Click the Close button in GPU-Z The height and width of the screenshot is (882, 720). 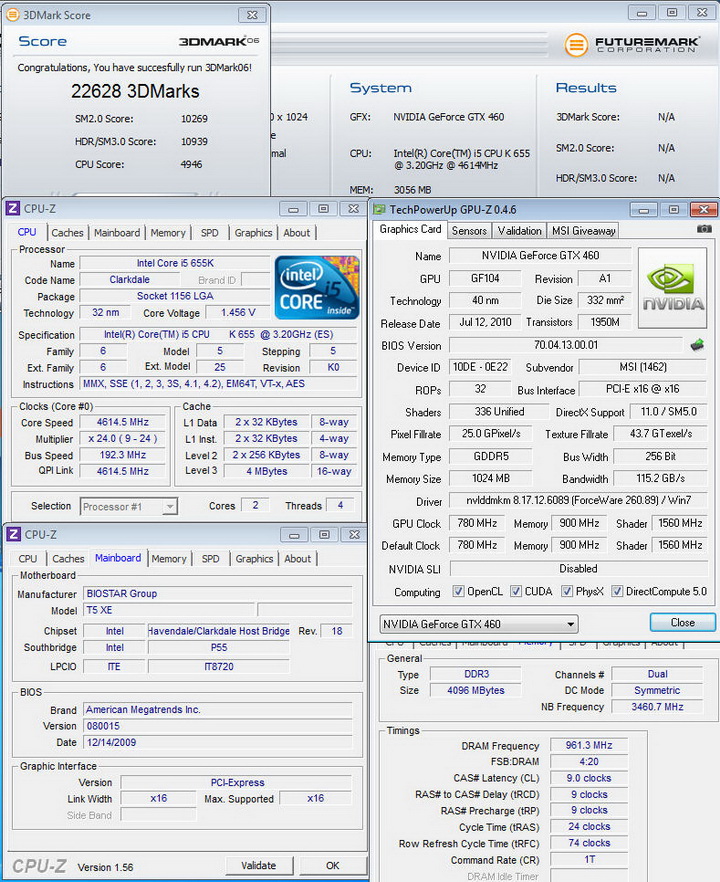click(x=682, y=623)
